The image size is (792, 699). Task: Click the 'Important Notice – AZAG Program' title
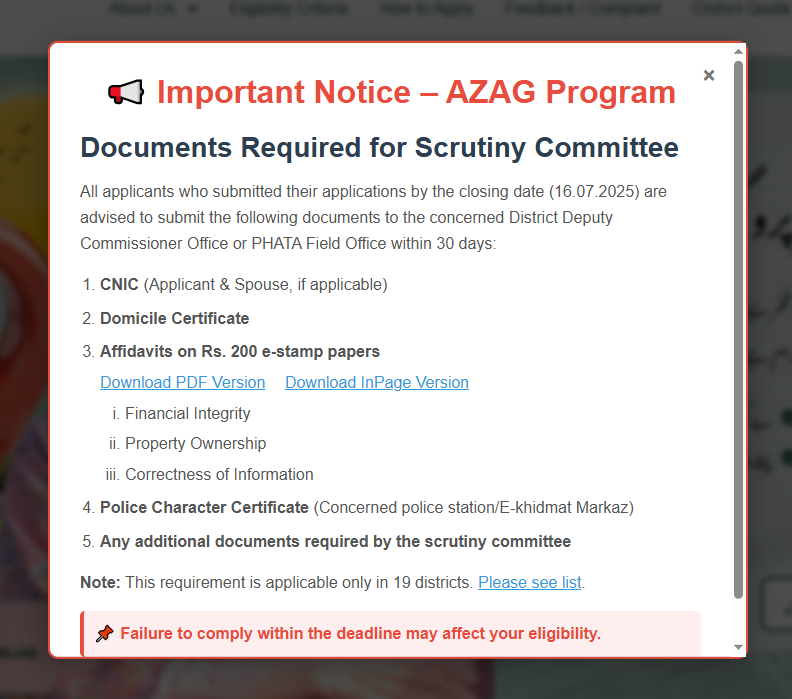tap(416, 93)
